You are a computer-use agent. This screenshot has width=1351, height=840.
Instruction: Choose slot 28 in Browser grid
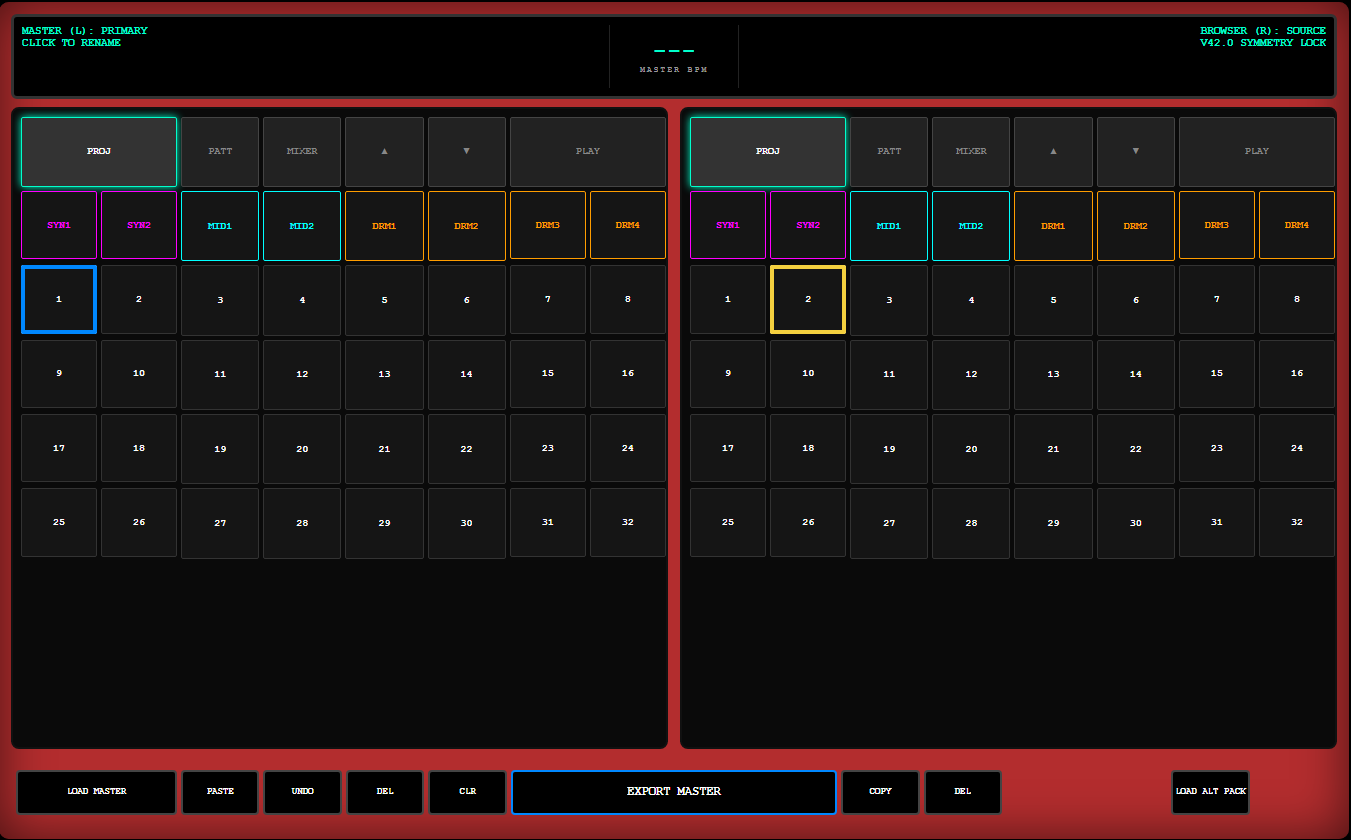coord(971,523)
